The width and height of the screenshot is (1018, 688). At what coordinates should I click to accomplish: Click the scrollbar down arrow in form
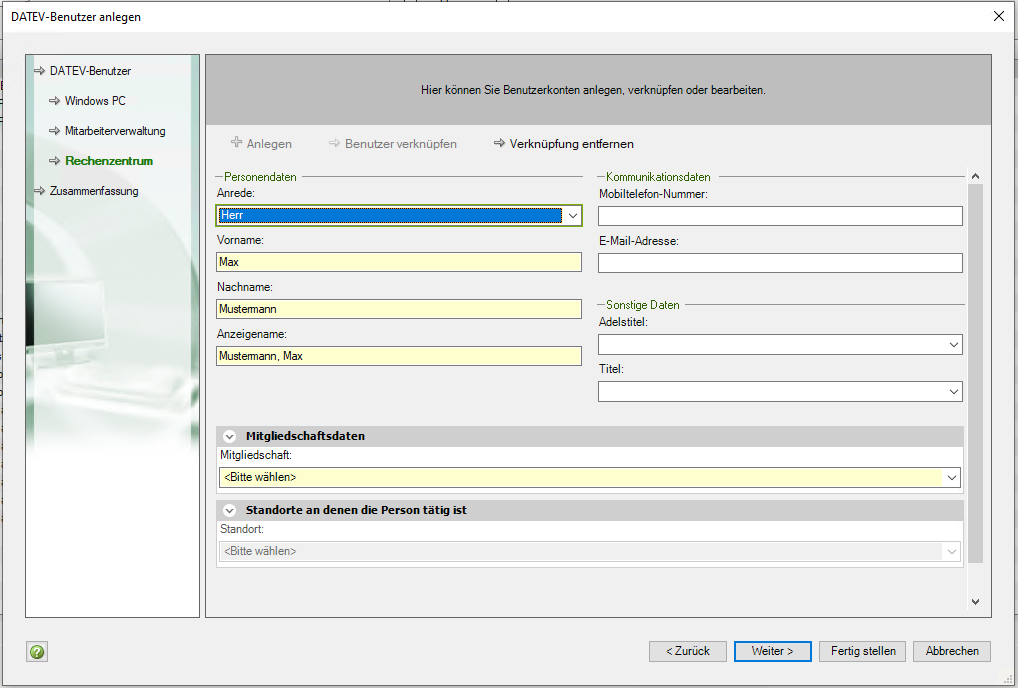click(975, 602)
